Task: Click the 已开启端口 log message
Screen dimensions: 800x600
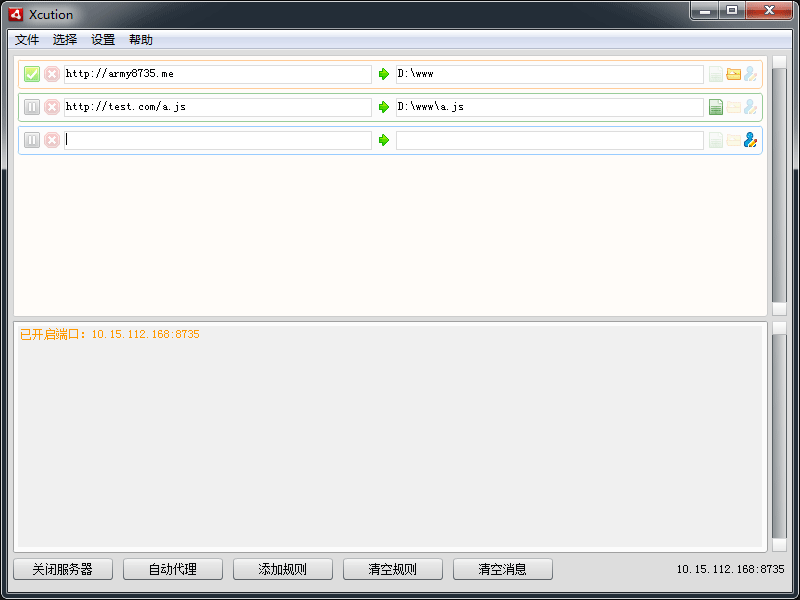Action: tap(110, 334)
